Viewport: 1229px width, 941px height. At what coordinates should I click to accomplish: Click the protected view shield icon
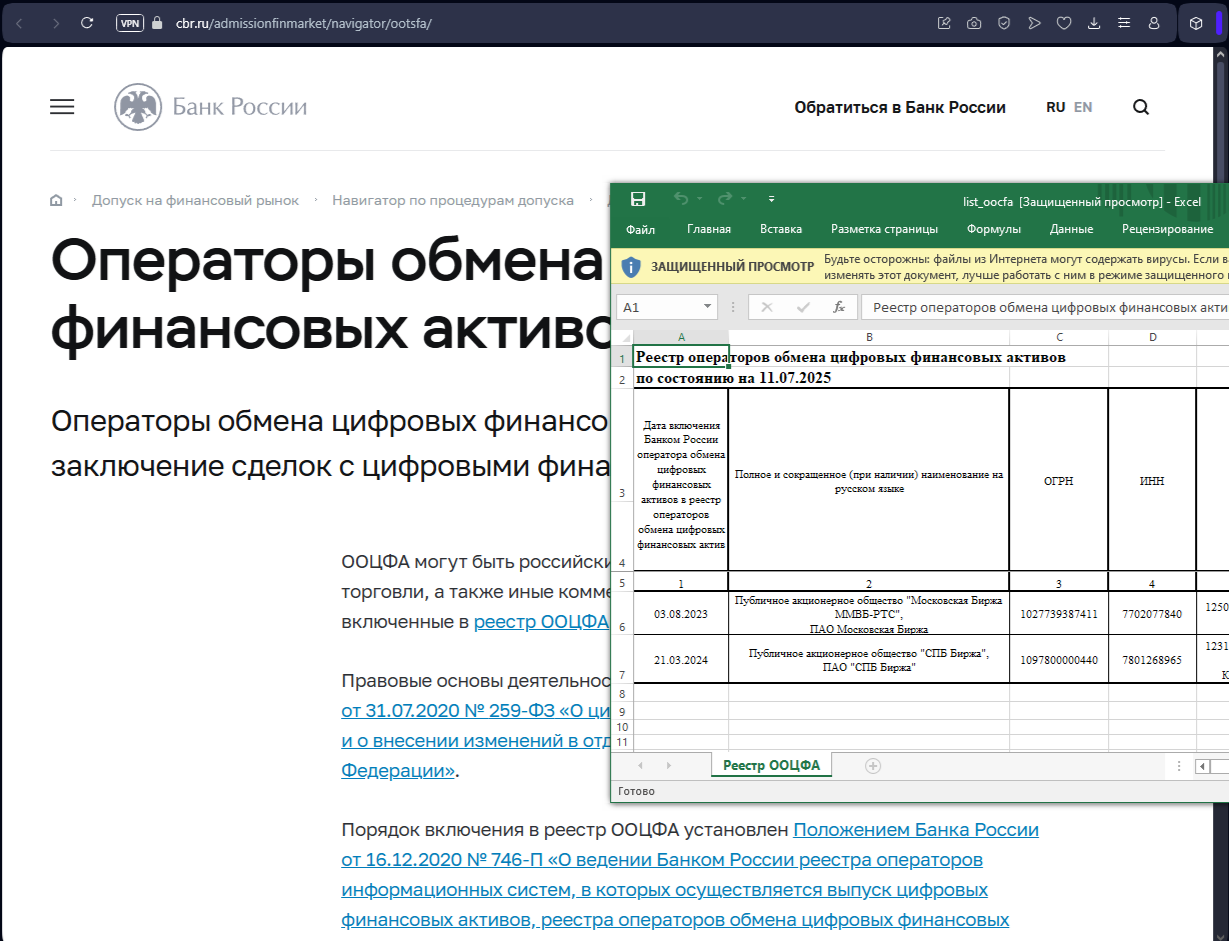pyautogui.click(x=630, y=267)
